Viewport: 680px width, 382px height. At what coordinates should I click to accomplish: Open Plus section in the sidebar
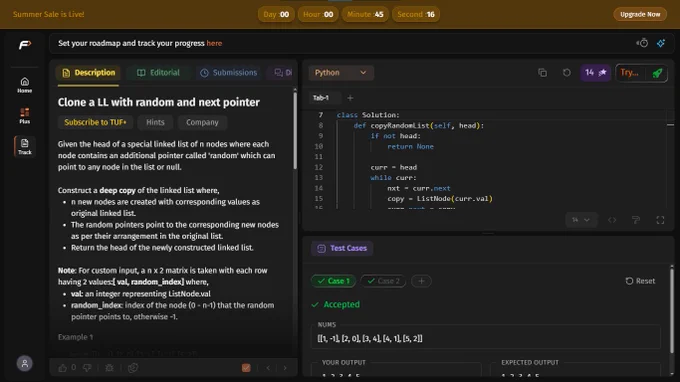(x=25, y=116)
